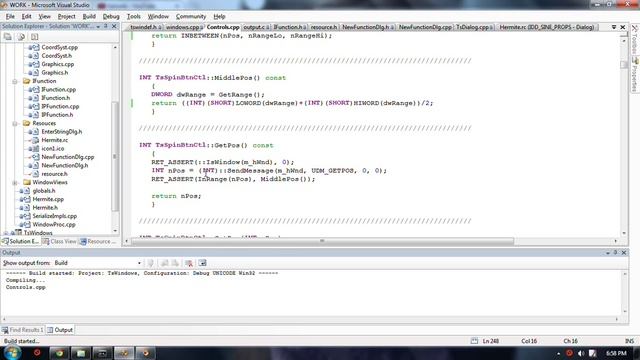Viewport: 640px width, 360px height.
Task: Clear all output with the red X icon
Action: coord(189,263)
